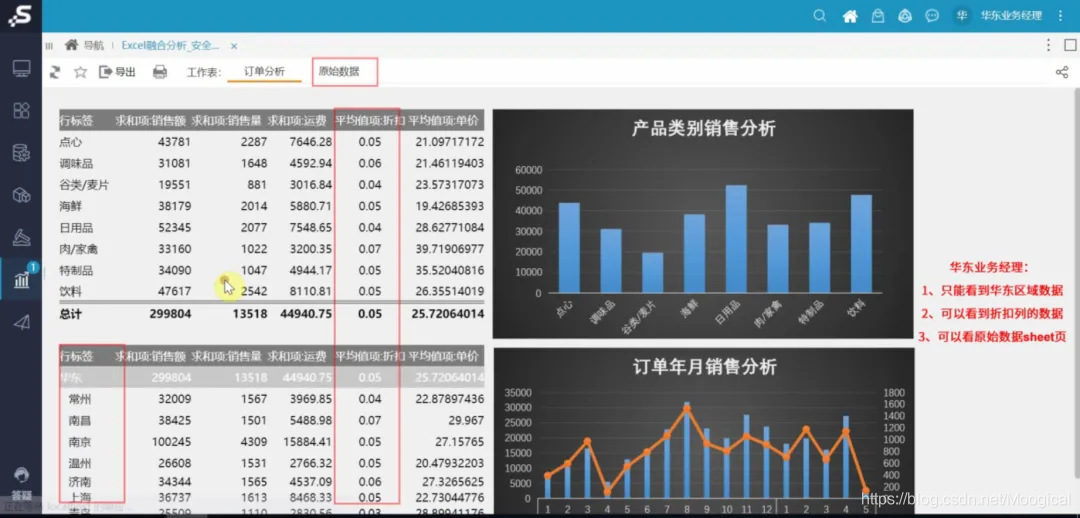Click sales total value 299804 in 总计 row
Image resolution: width=1080 pixels, height=518 pixels.
click(171, 314)
